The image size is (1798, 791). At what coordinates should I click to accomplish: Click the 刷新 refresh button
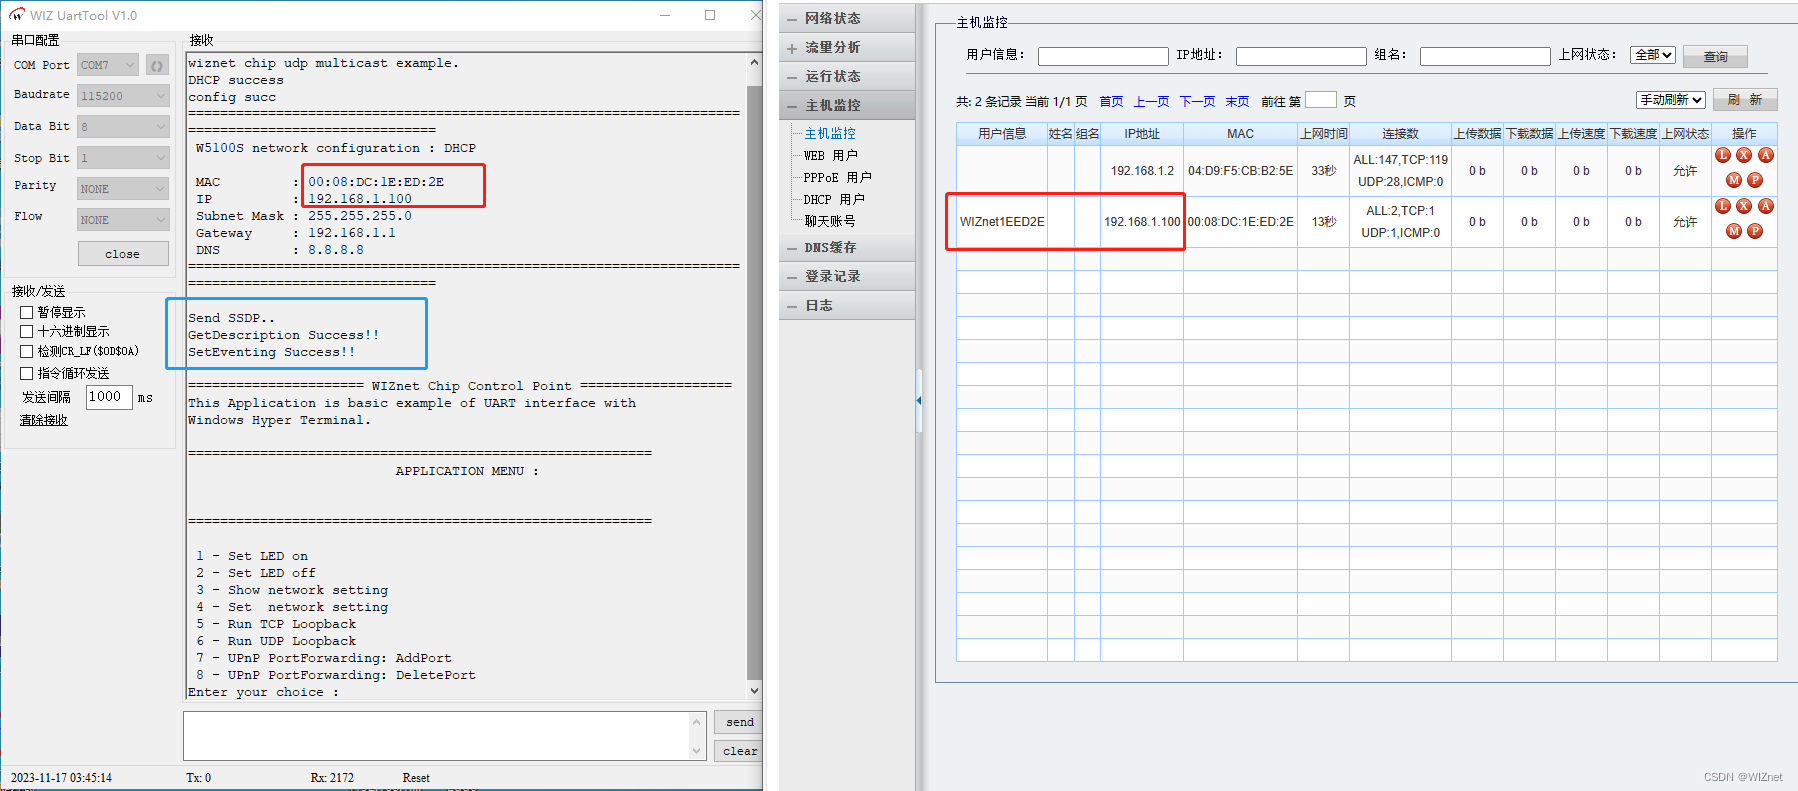point(1745,100)
